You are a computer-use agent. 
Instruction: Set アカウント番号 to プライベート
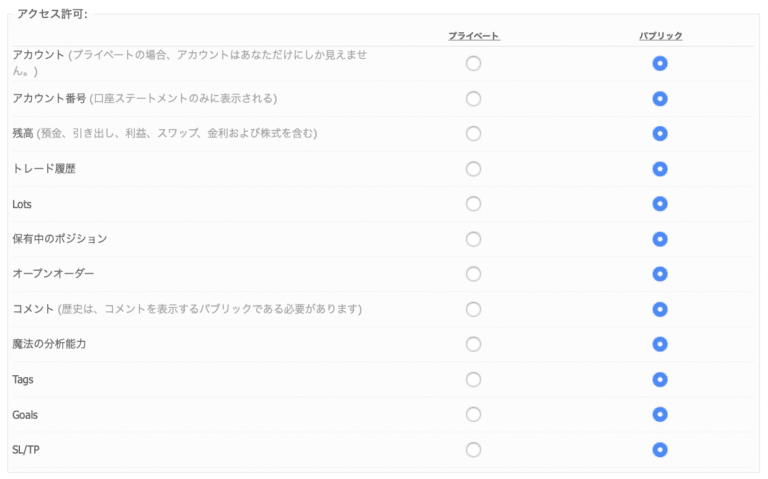pyautogui.click(x=473, y=99)
